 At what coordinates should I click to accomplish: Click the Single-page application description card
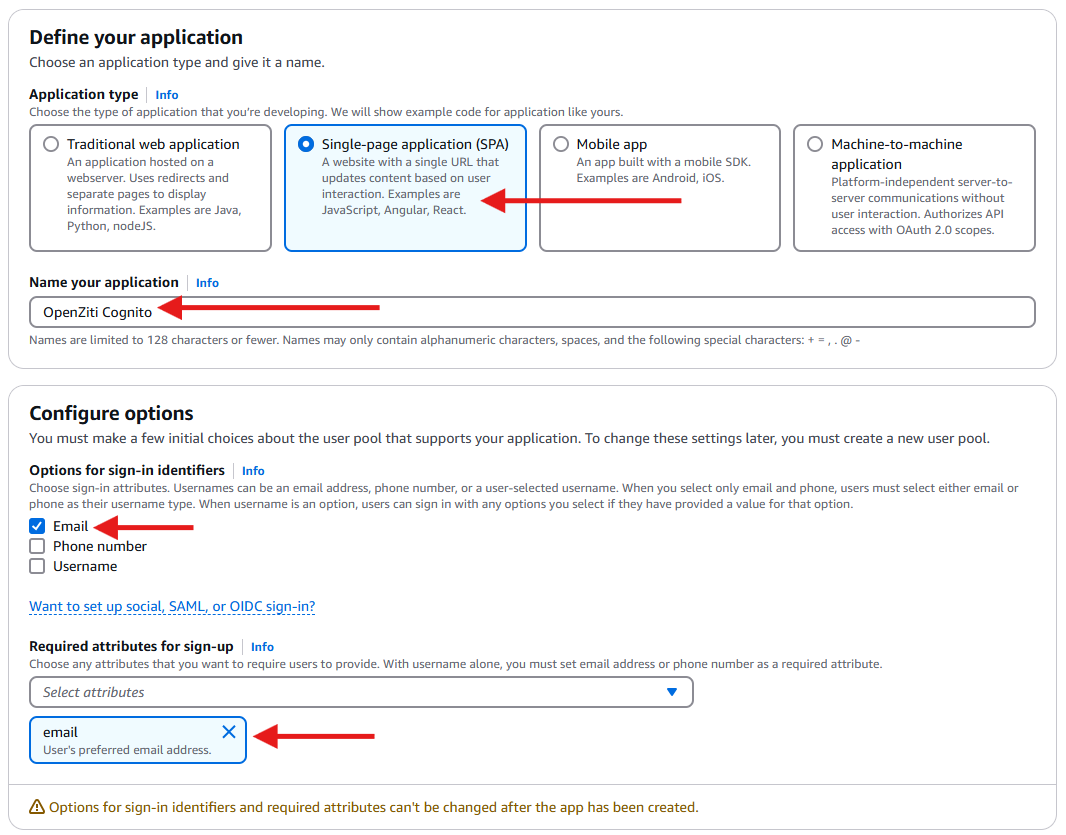[404, 189]
